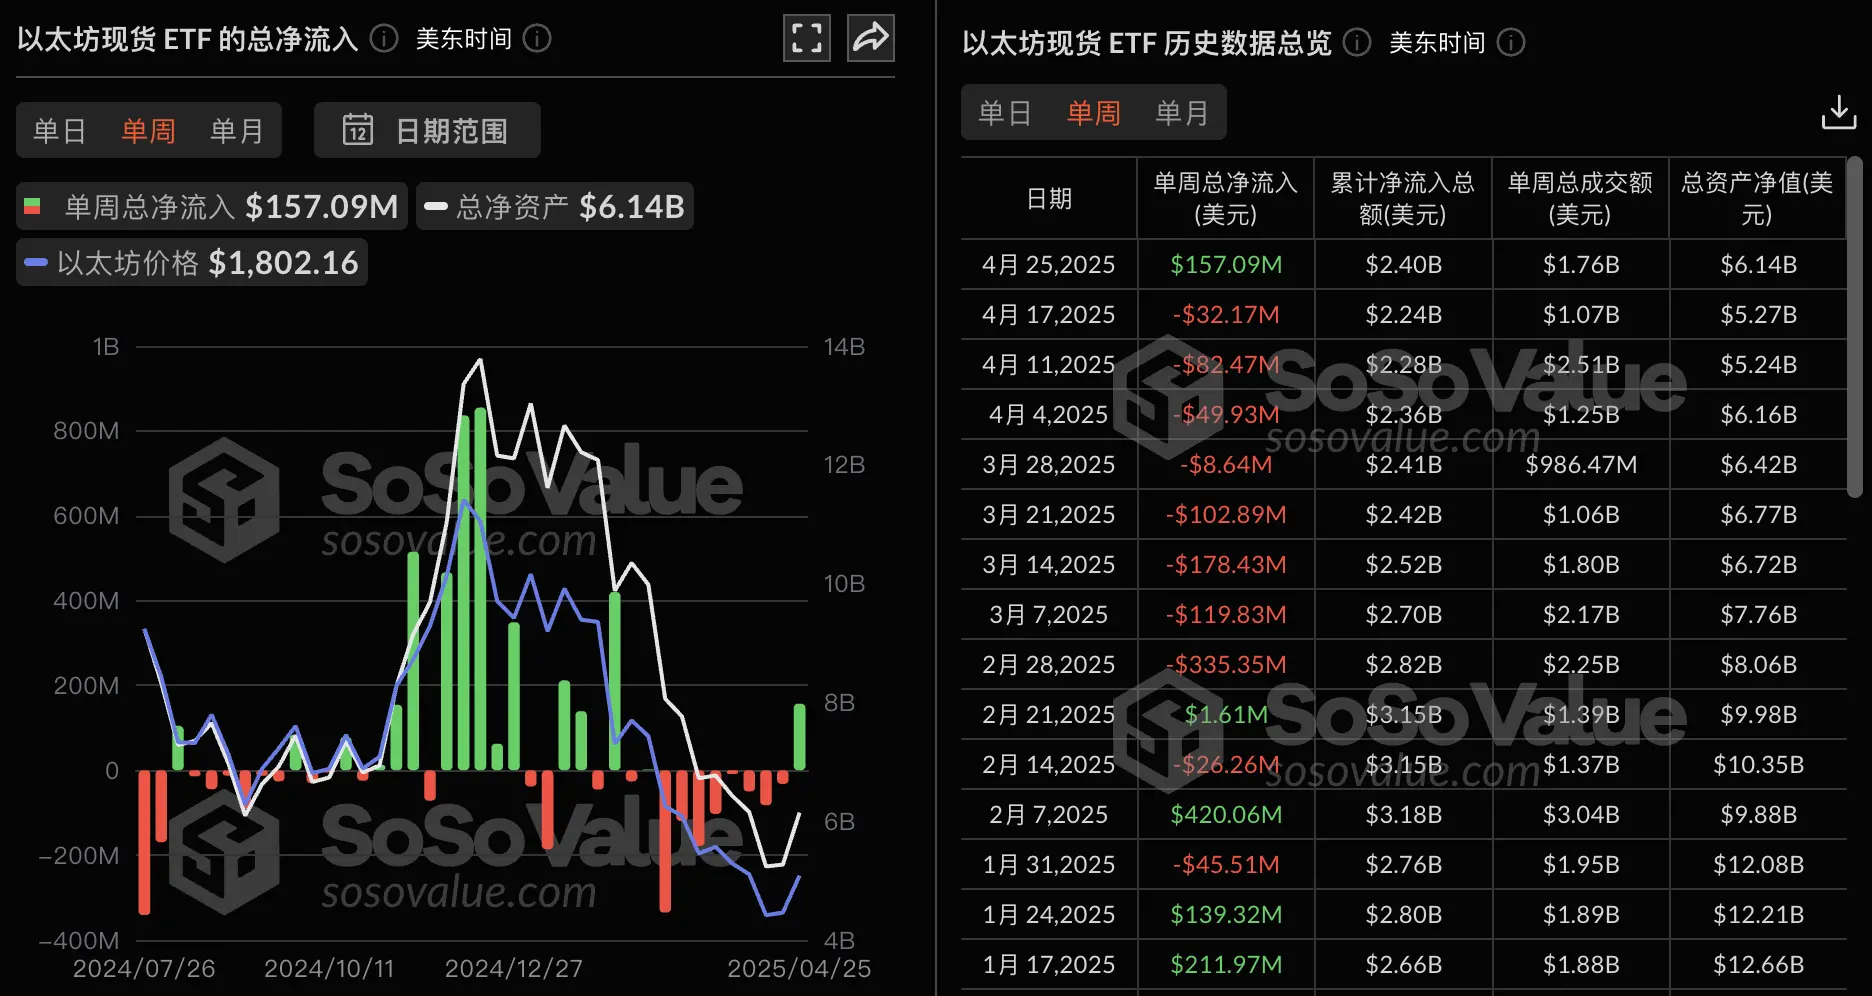Click the 2月 21,2025 date cell
This screenshot has width=1872, height=996.
(1049, 715)
